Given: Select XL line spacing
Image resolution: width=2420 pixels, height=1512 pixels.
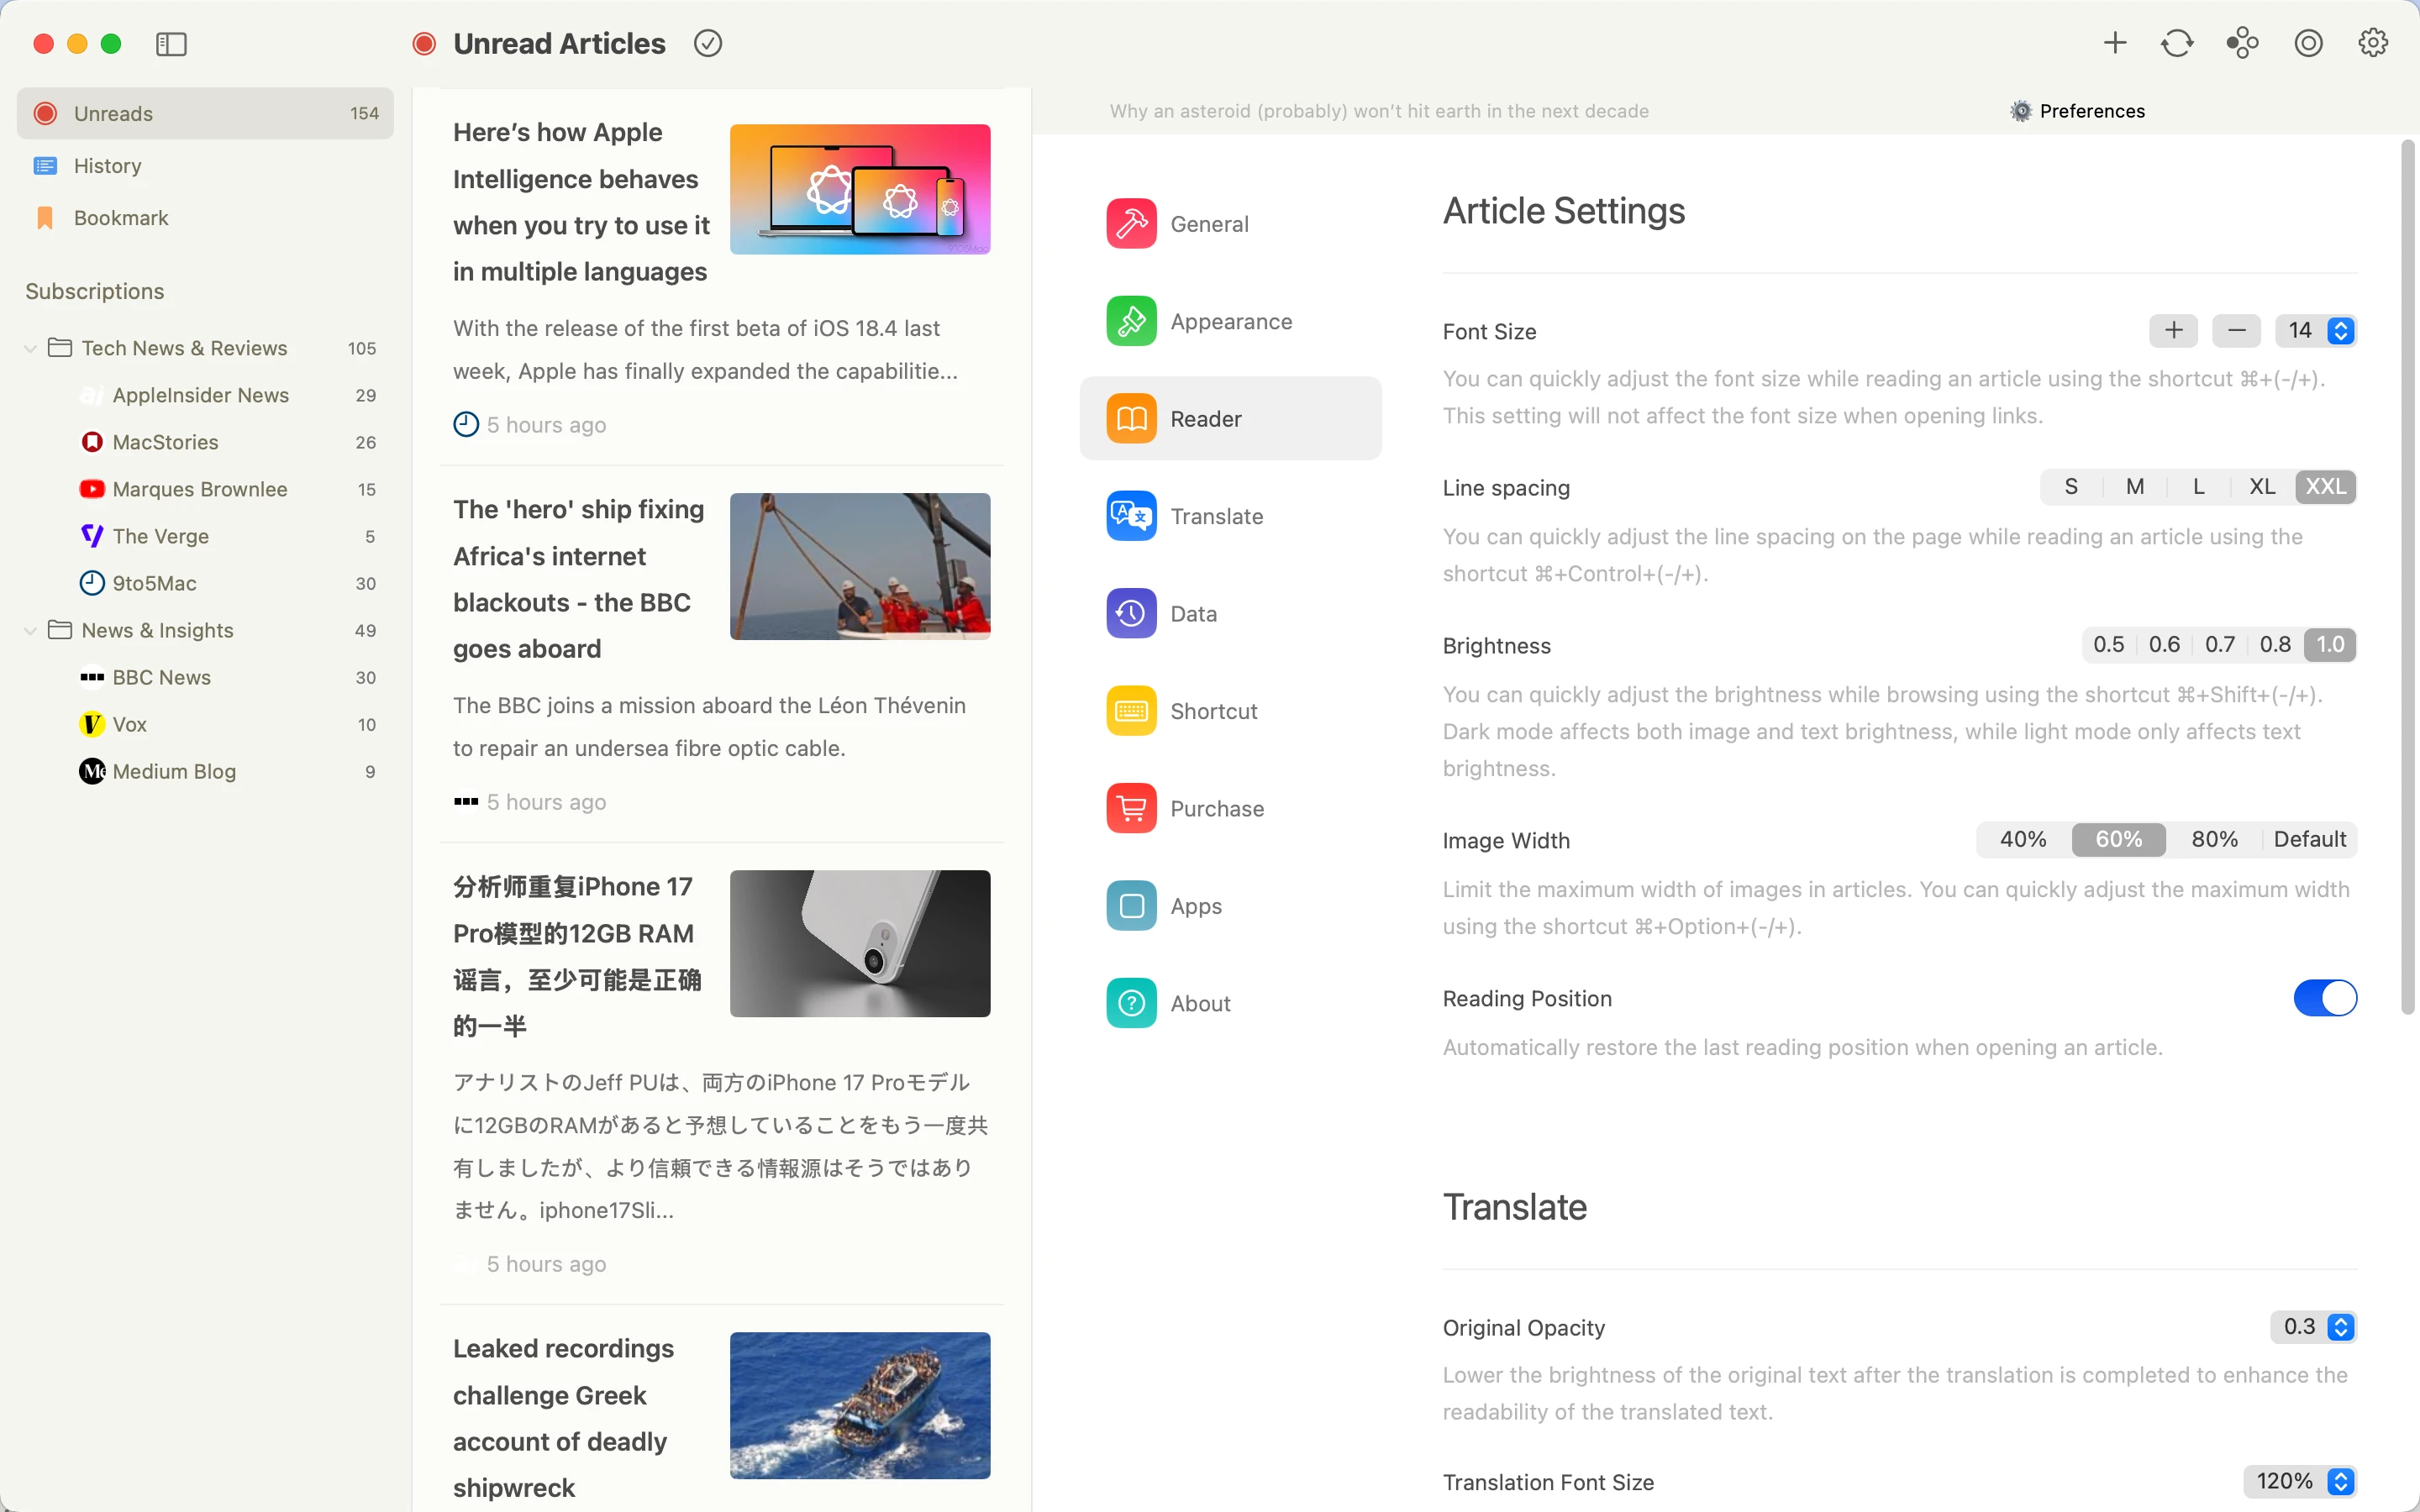Looking at the screenshot, I should tap(2262, 486).
